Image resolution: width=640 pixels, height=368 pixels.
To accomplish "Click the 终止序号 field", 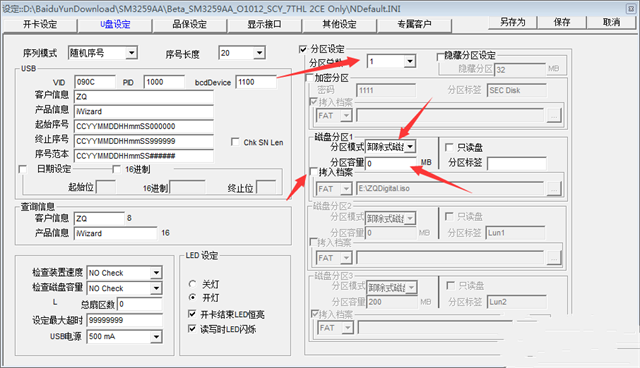I will (144, 141).
